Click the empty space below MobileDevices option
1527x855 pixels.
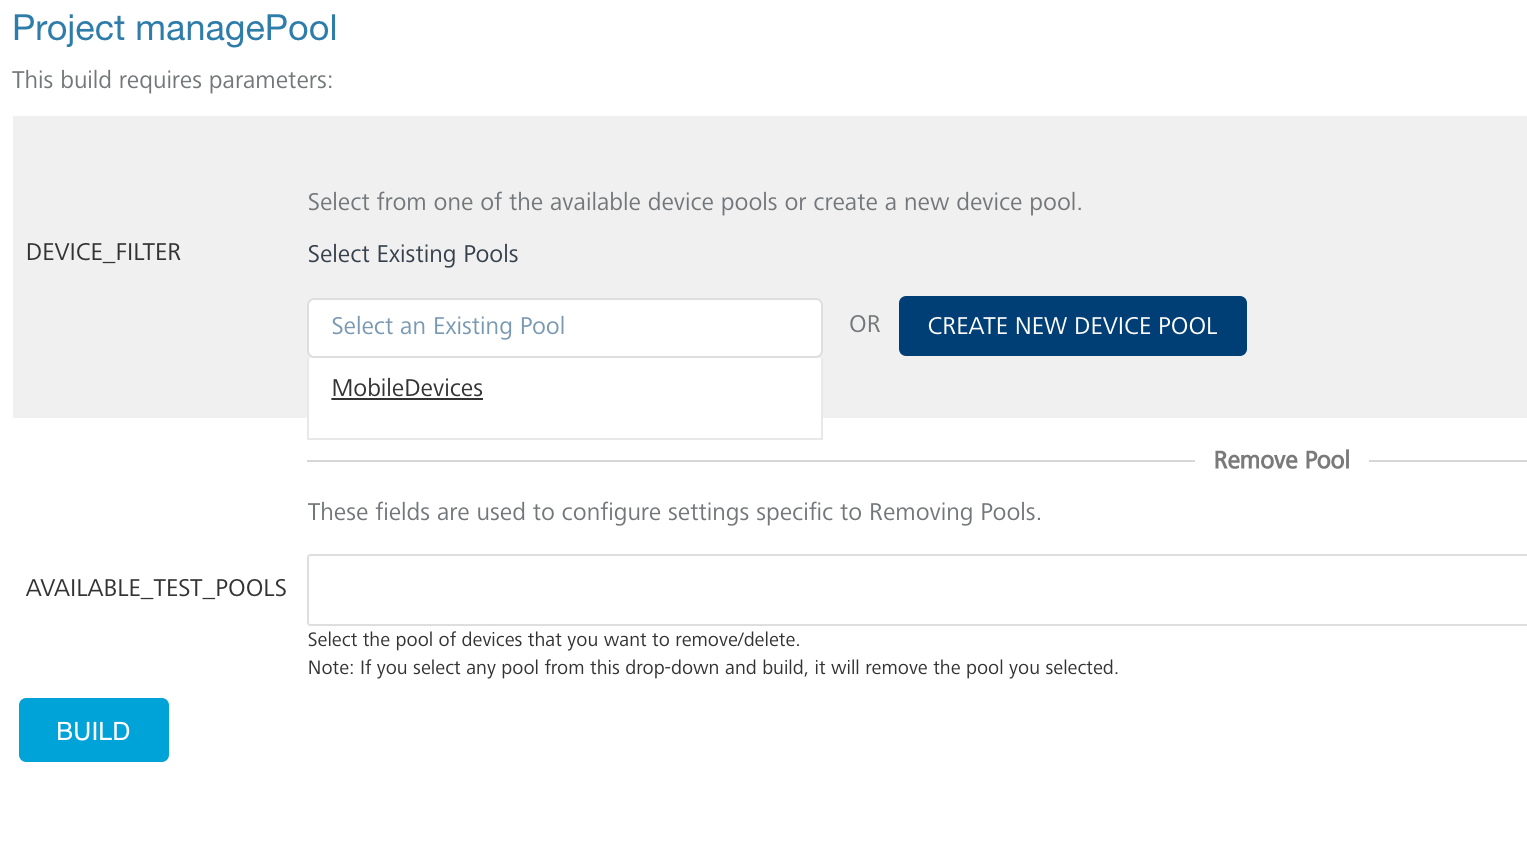[564, 422]
